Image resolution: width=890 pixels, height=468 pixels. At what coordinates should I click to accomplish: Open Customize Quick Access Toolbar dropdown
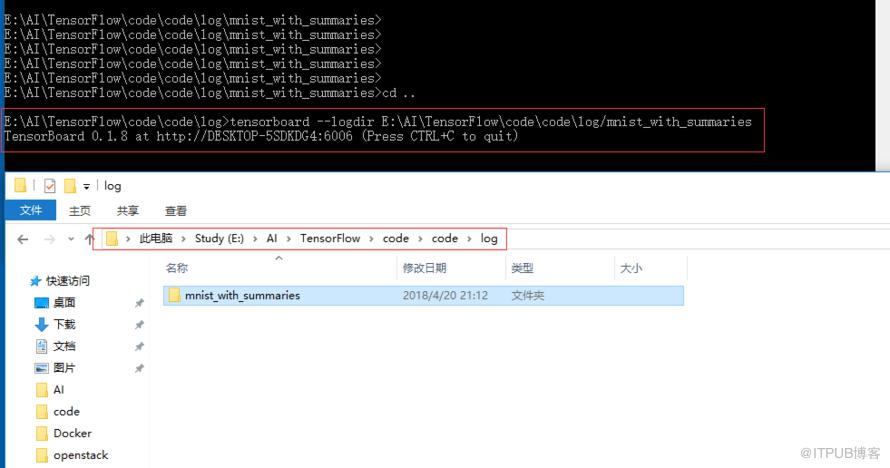[86, 186]
